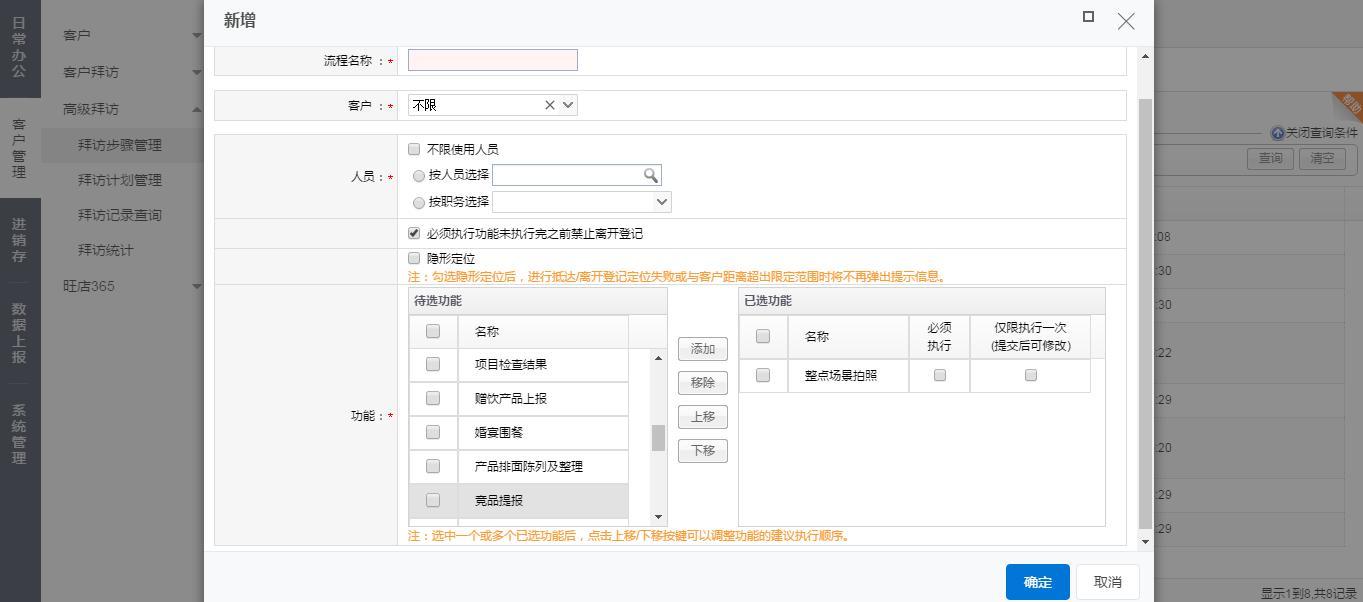1363x602 pixels.
Task: Click the 添加 button
Action: click(x=702, y=349)
